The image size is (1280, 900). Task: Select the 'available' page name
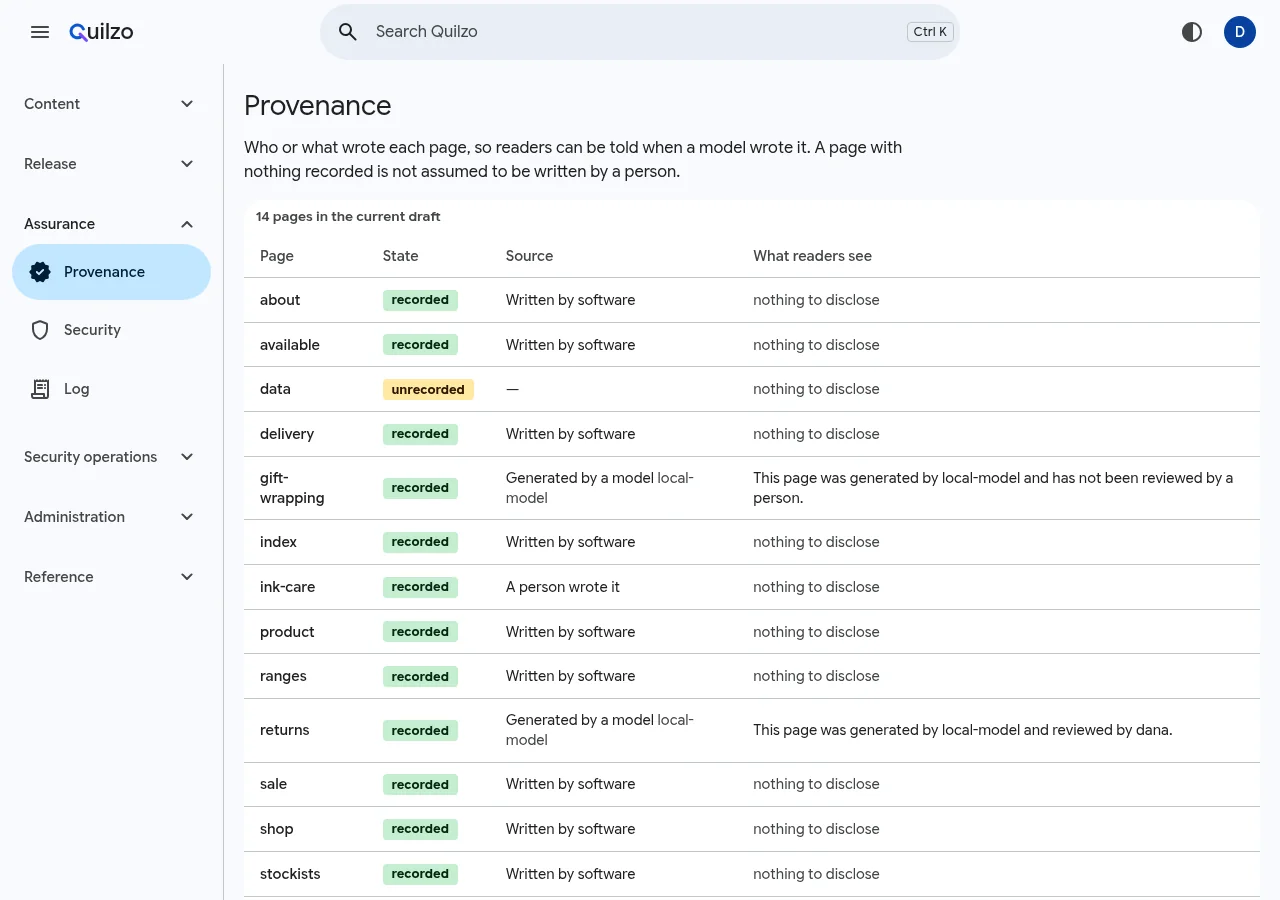point(290,345)
